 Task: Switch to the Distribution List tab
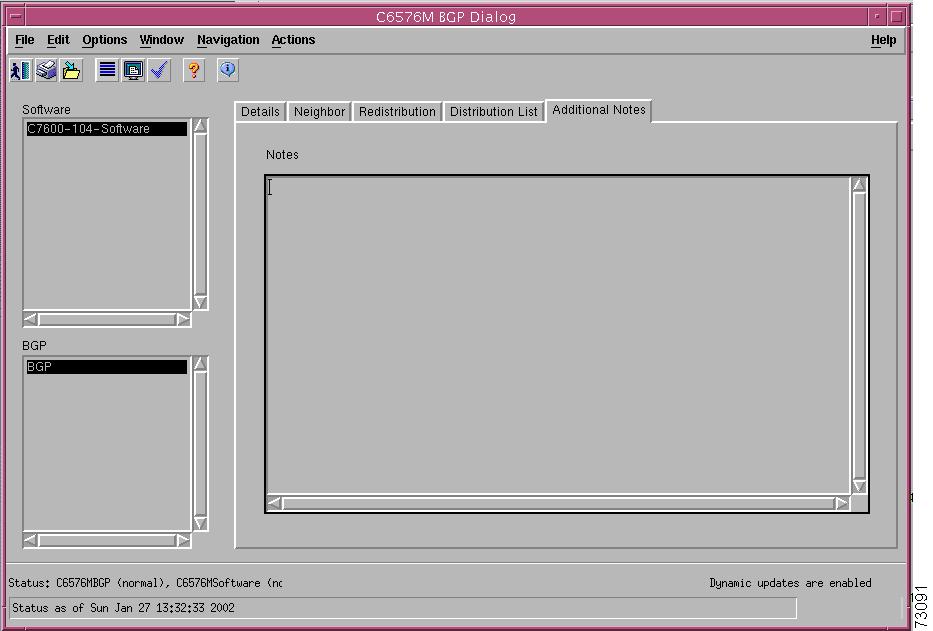tap(493, 111)
